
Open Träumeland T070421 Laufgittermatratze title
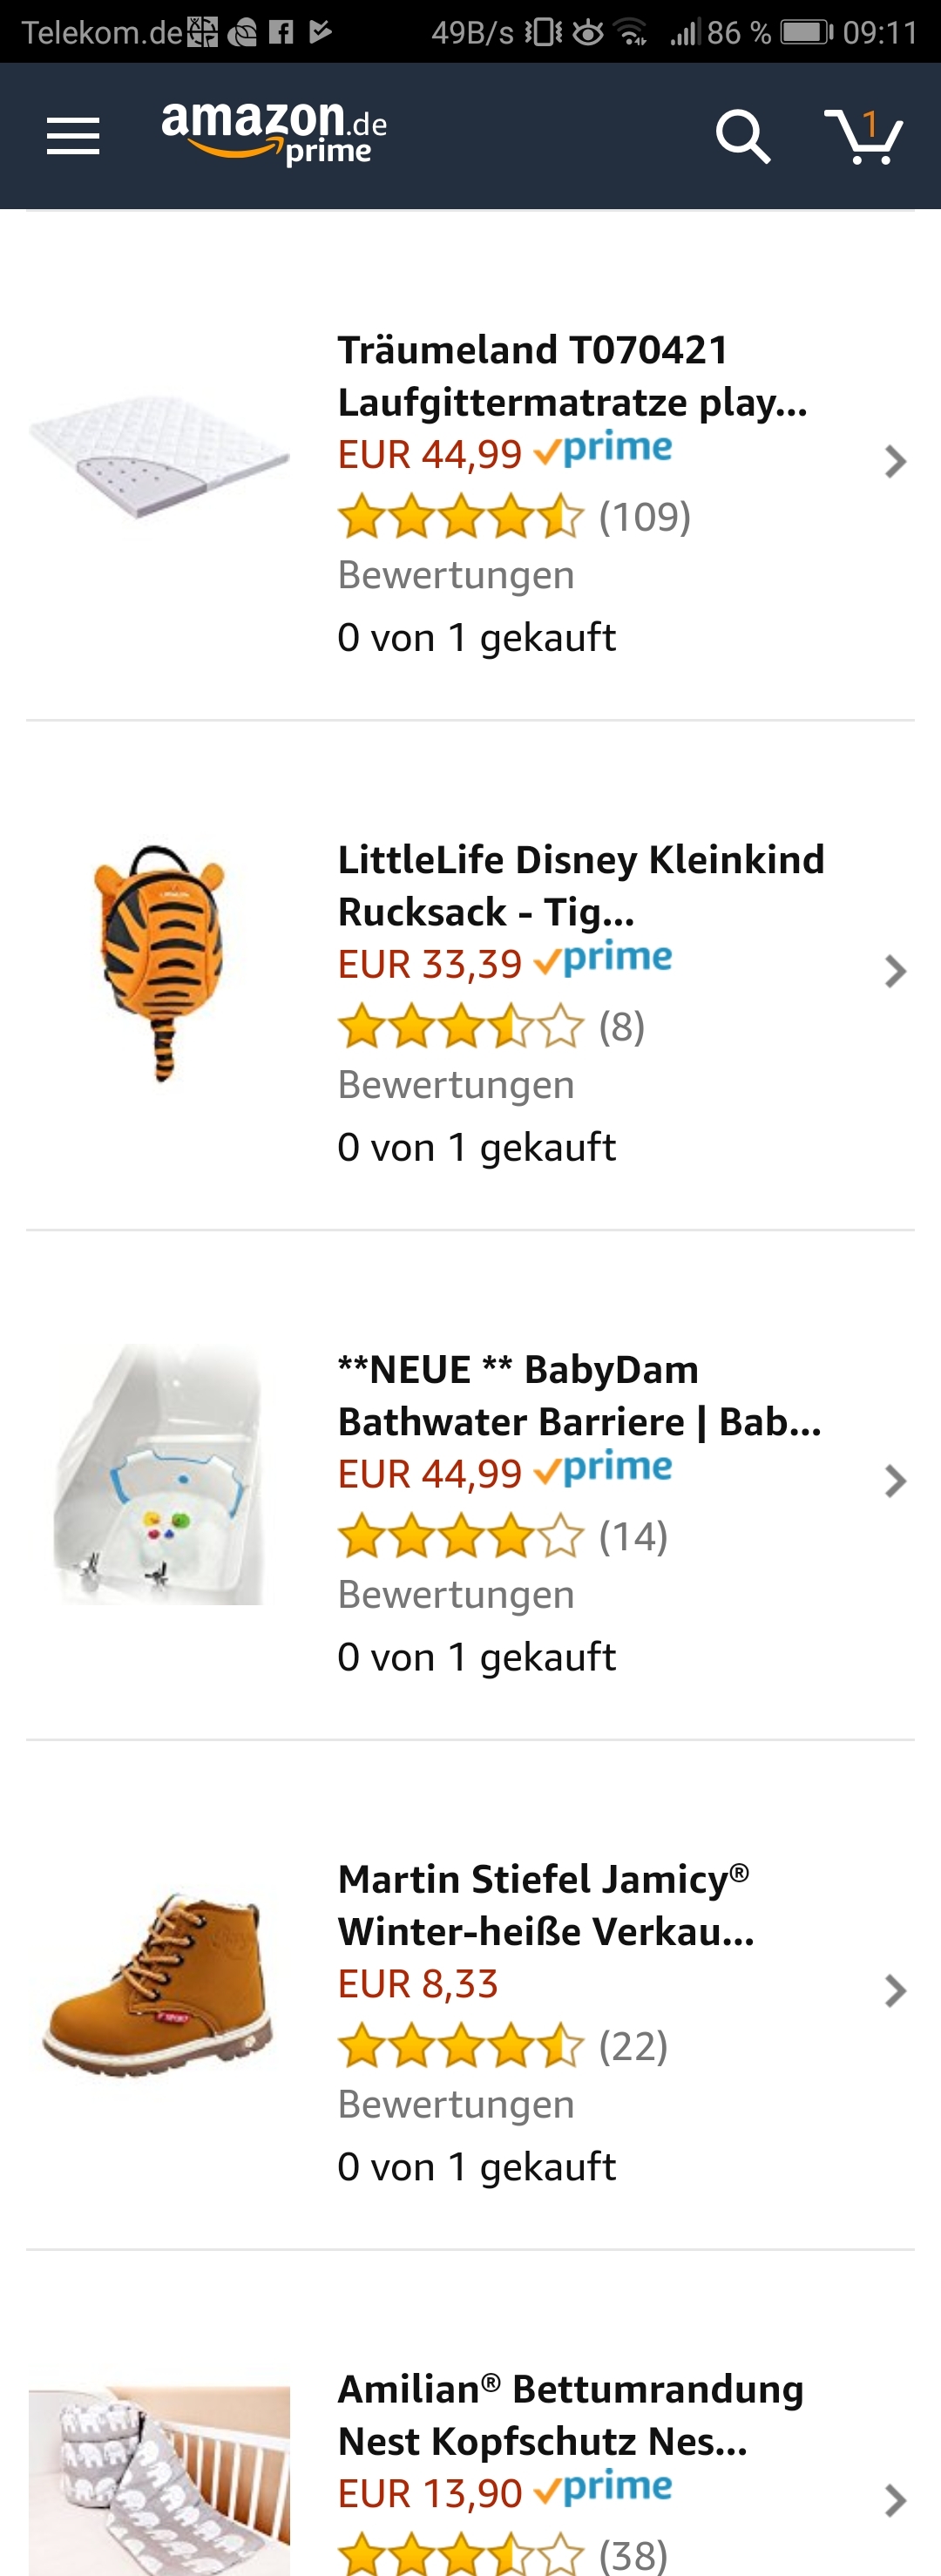pos(573,376)
